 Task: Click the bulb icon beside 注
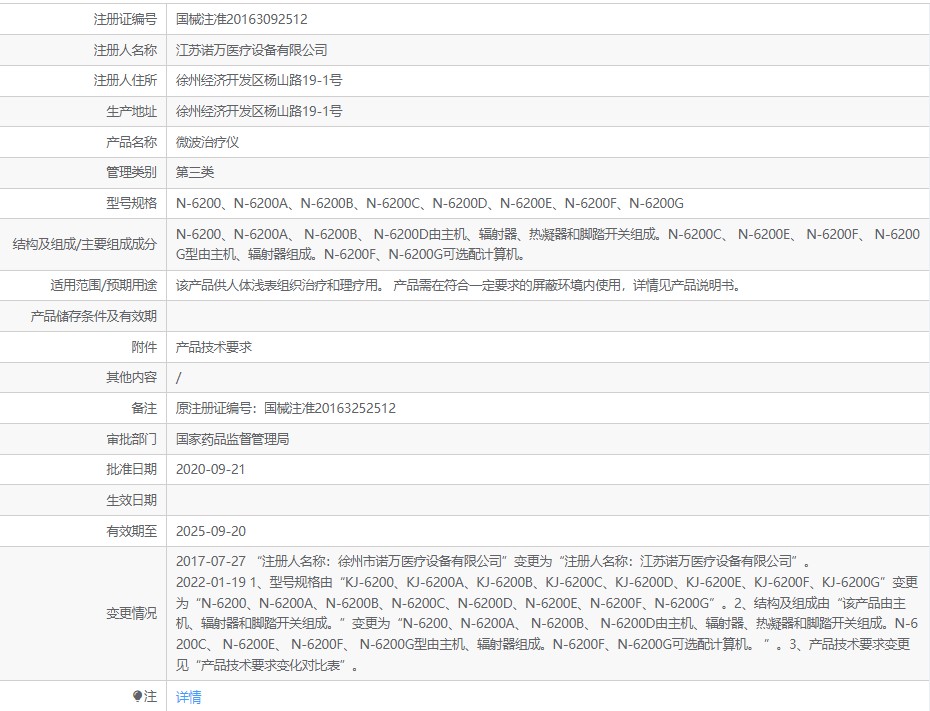click(x=138, y=696)
